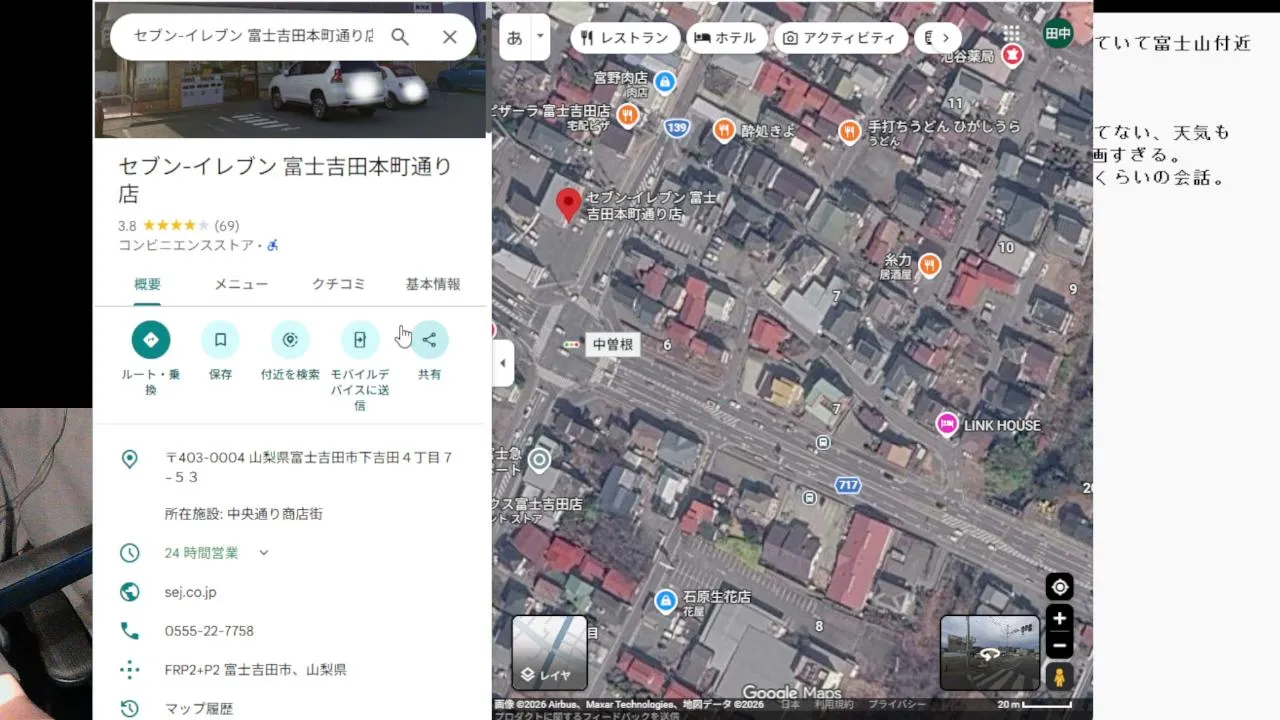The width and height of the screenshot is (1280, 720).
Task: Click the プライバシー privacy link
Action: [x=897, y=705]
